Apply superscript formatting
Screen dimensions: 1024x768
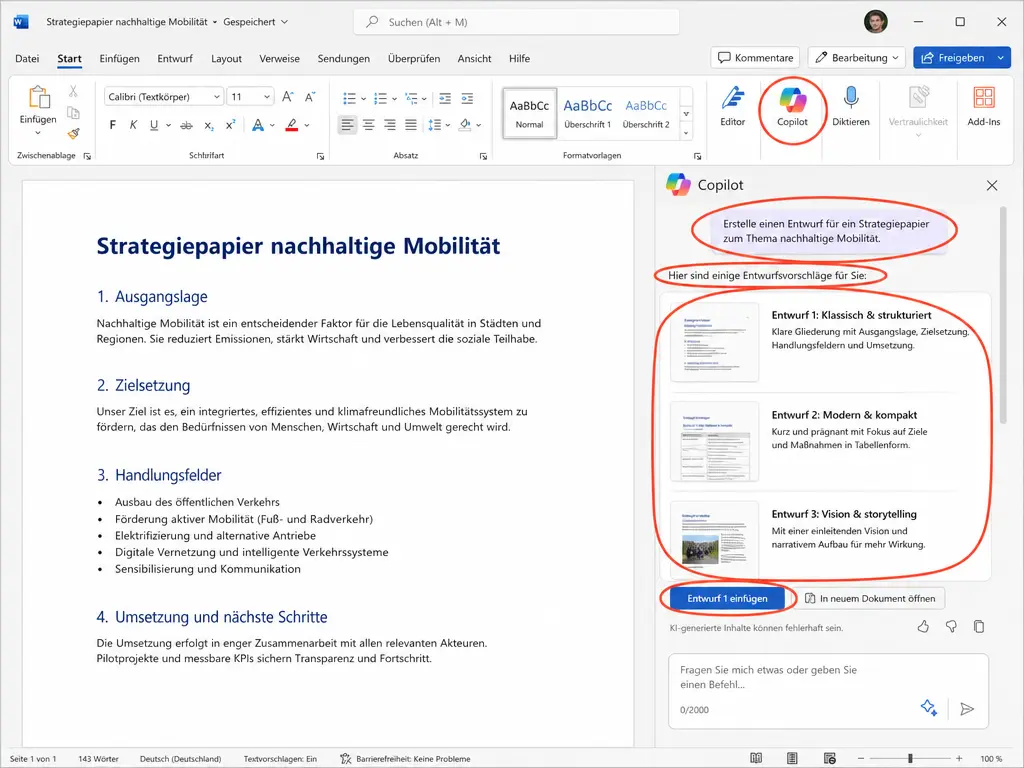pos(231,125)
